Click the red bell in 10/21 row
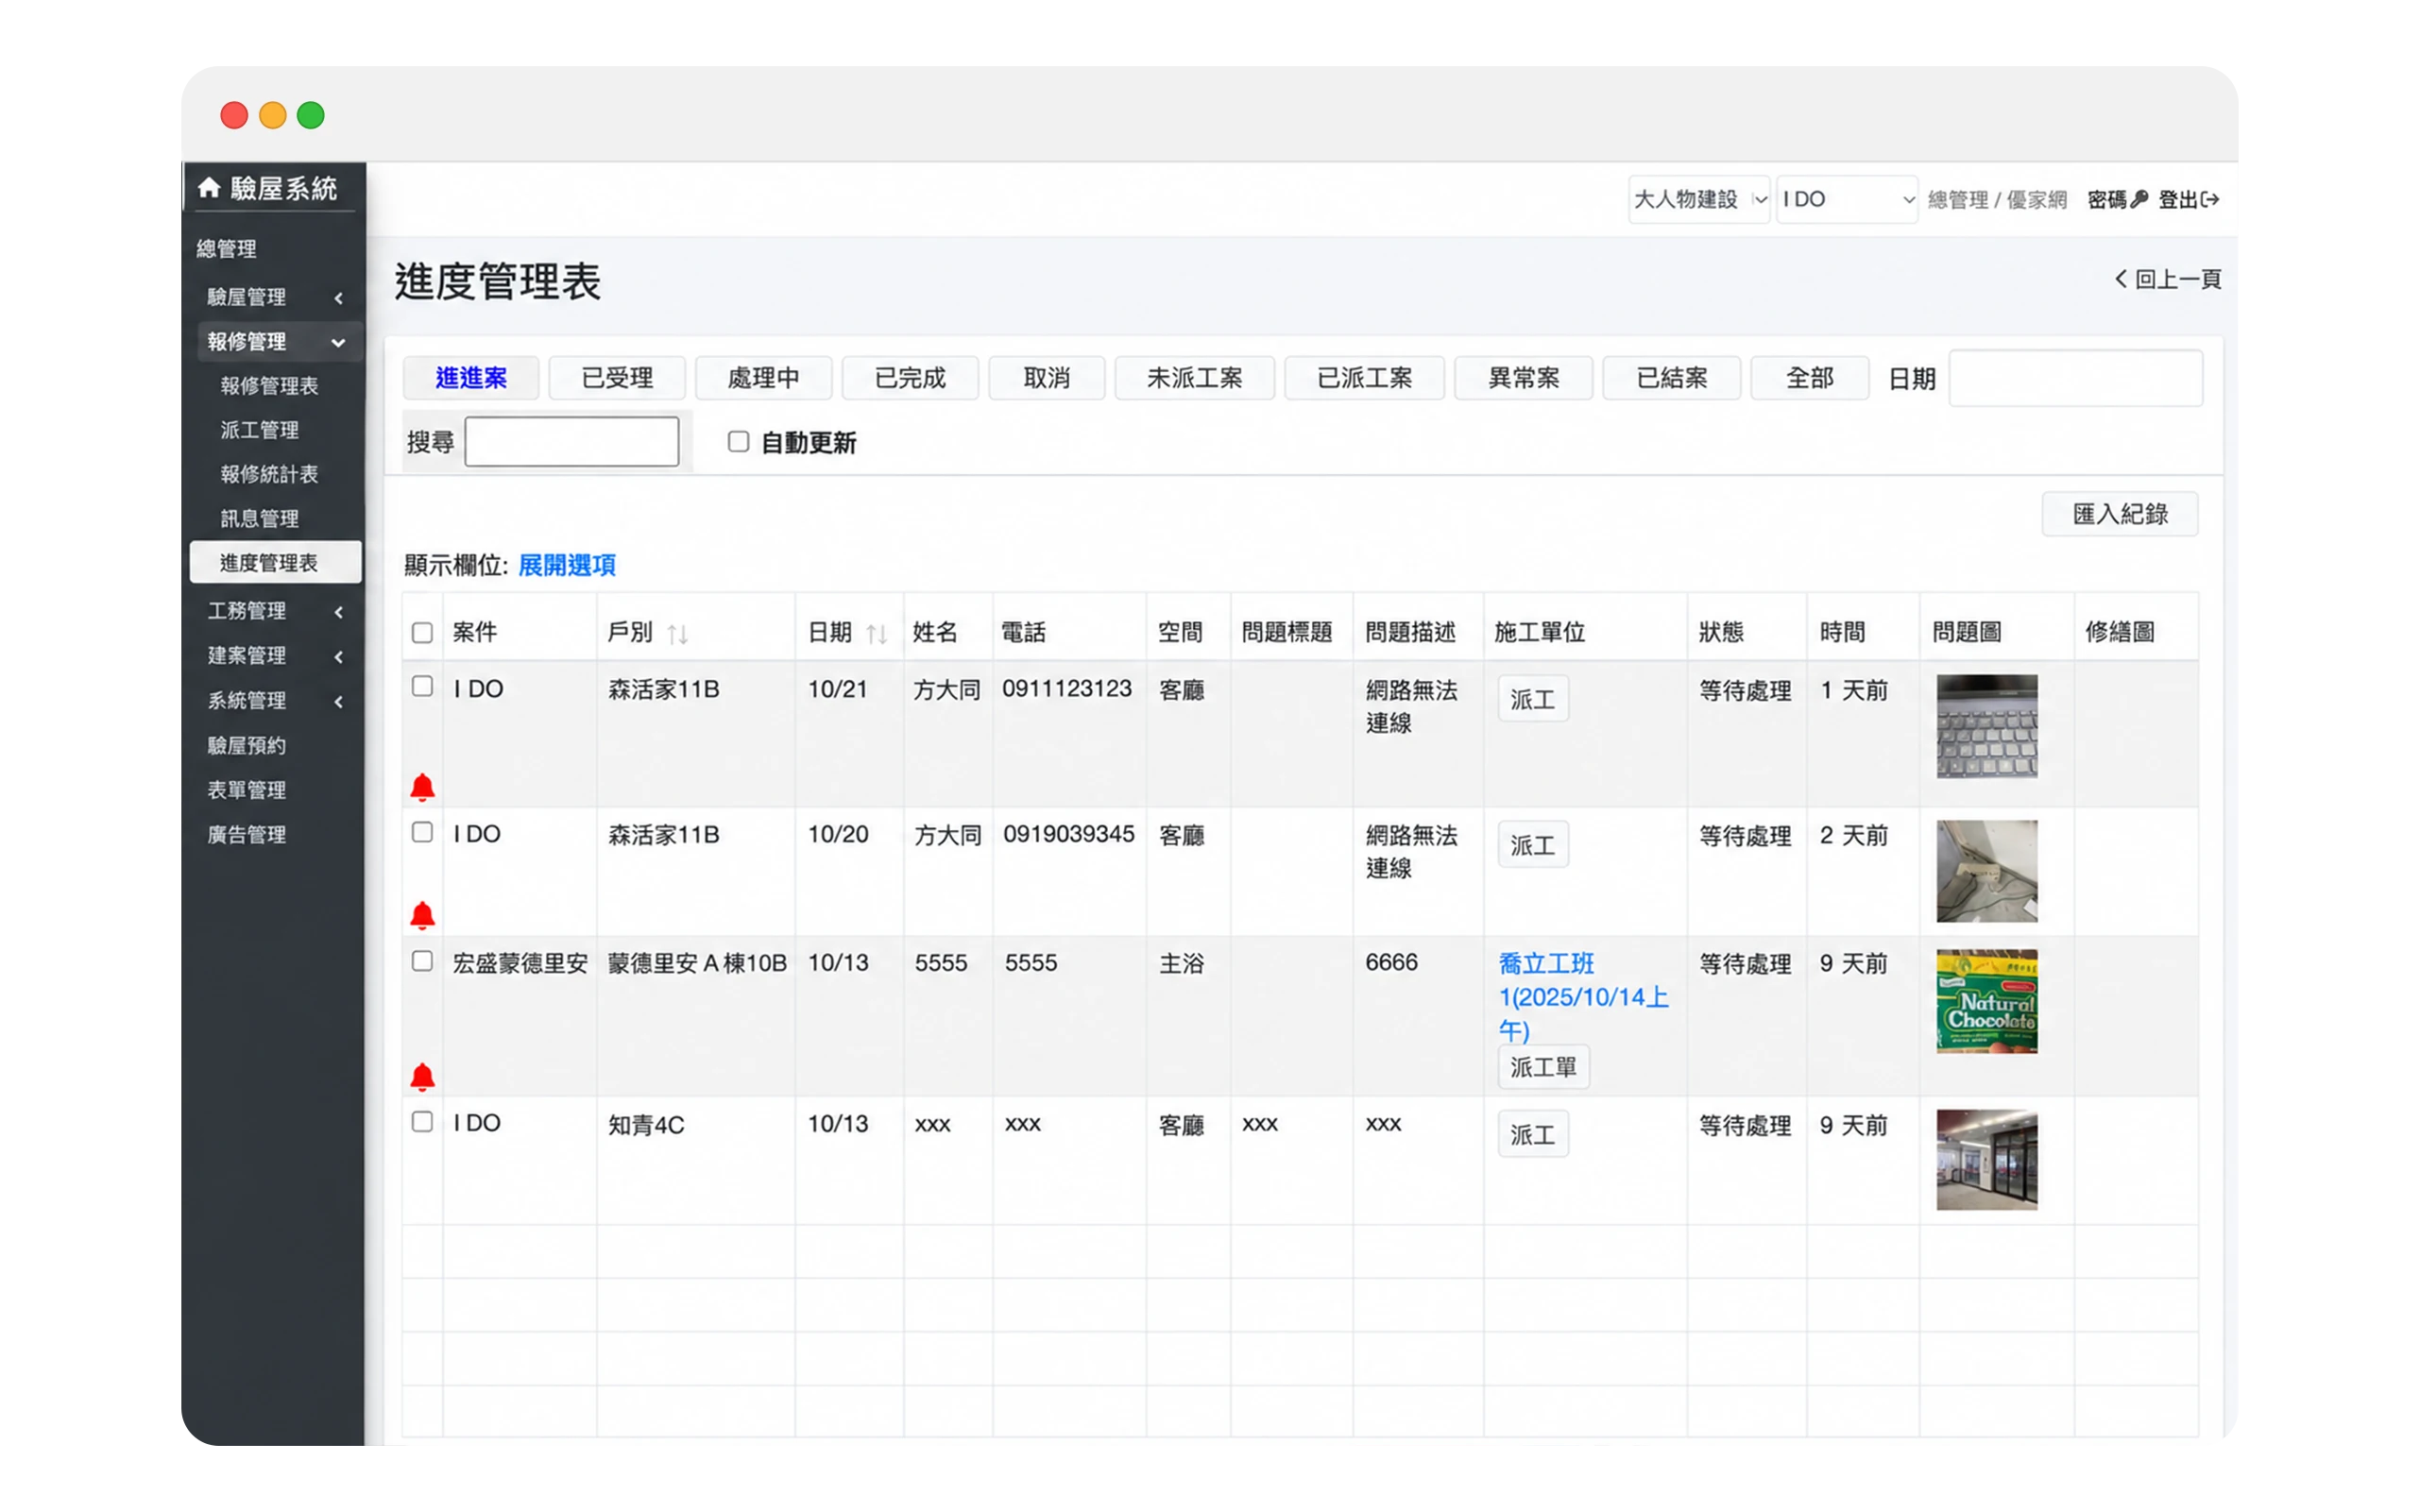The height and width of the screenshot is (1512, 2420). coord(422,787)
